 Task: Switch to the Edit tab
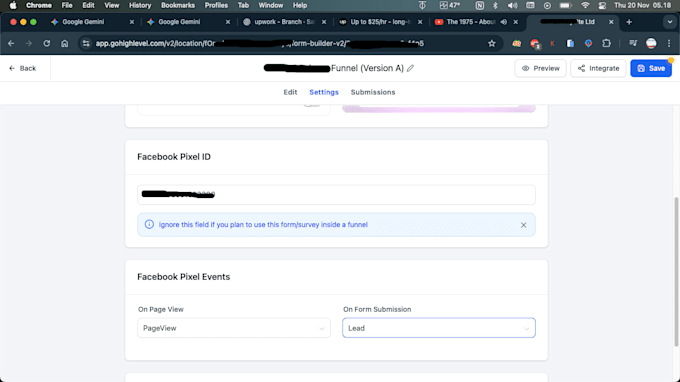coord(290,92)
